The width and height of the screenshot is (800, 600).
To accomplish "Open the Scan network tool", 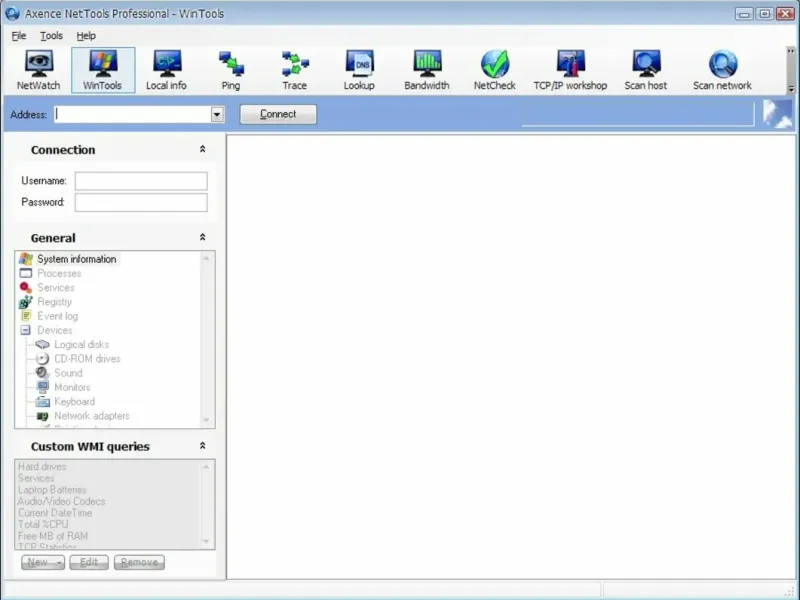I will [x=722, y=70].
